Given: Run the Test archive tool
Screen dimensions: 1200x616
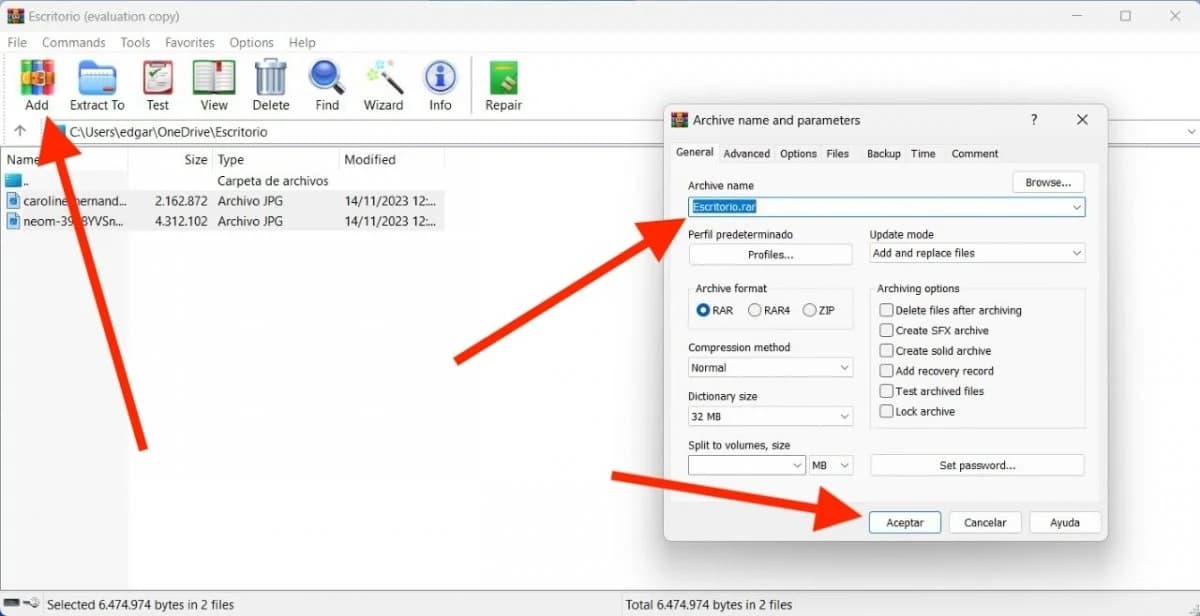Looking at the screenshot, I should tap(158, 85).
